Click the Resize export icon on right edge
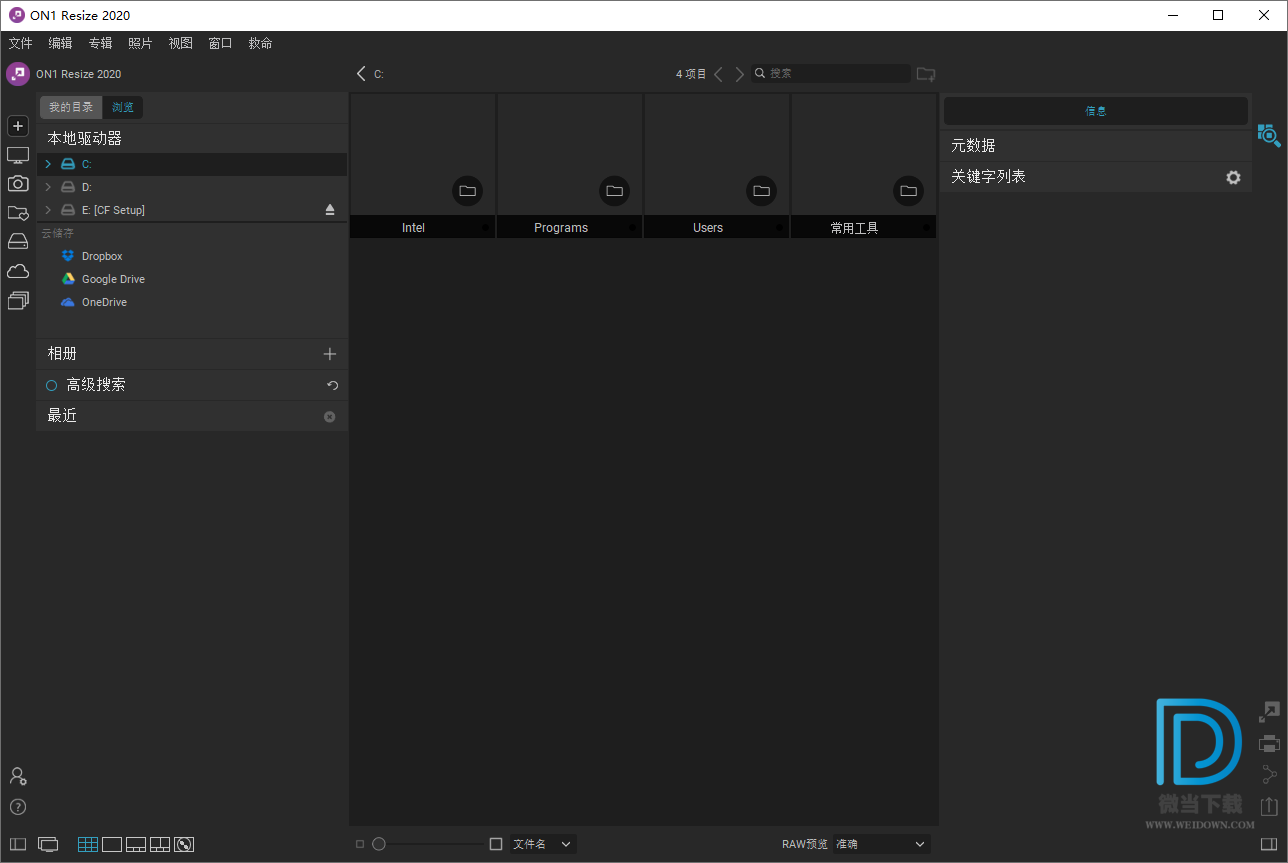 (1269, 712)
